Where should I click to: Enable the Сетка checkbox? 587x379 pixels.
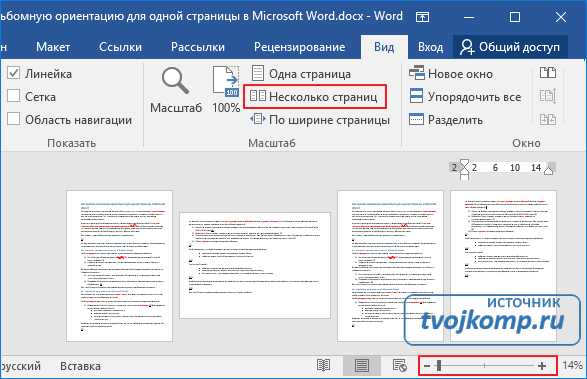pos(14,96)
